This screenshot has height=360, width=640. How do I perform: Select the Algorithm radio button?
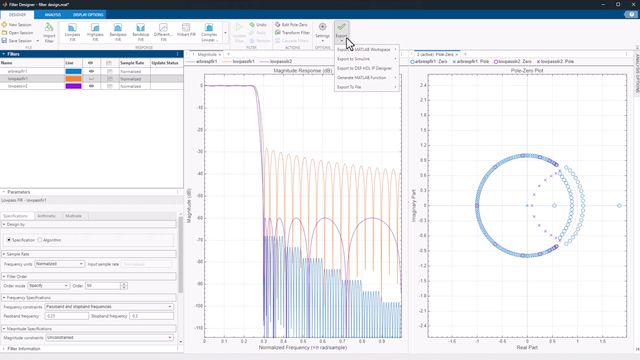pyautogui.click(x=40, y=240)
